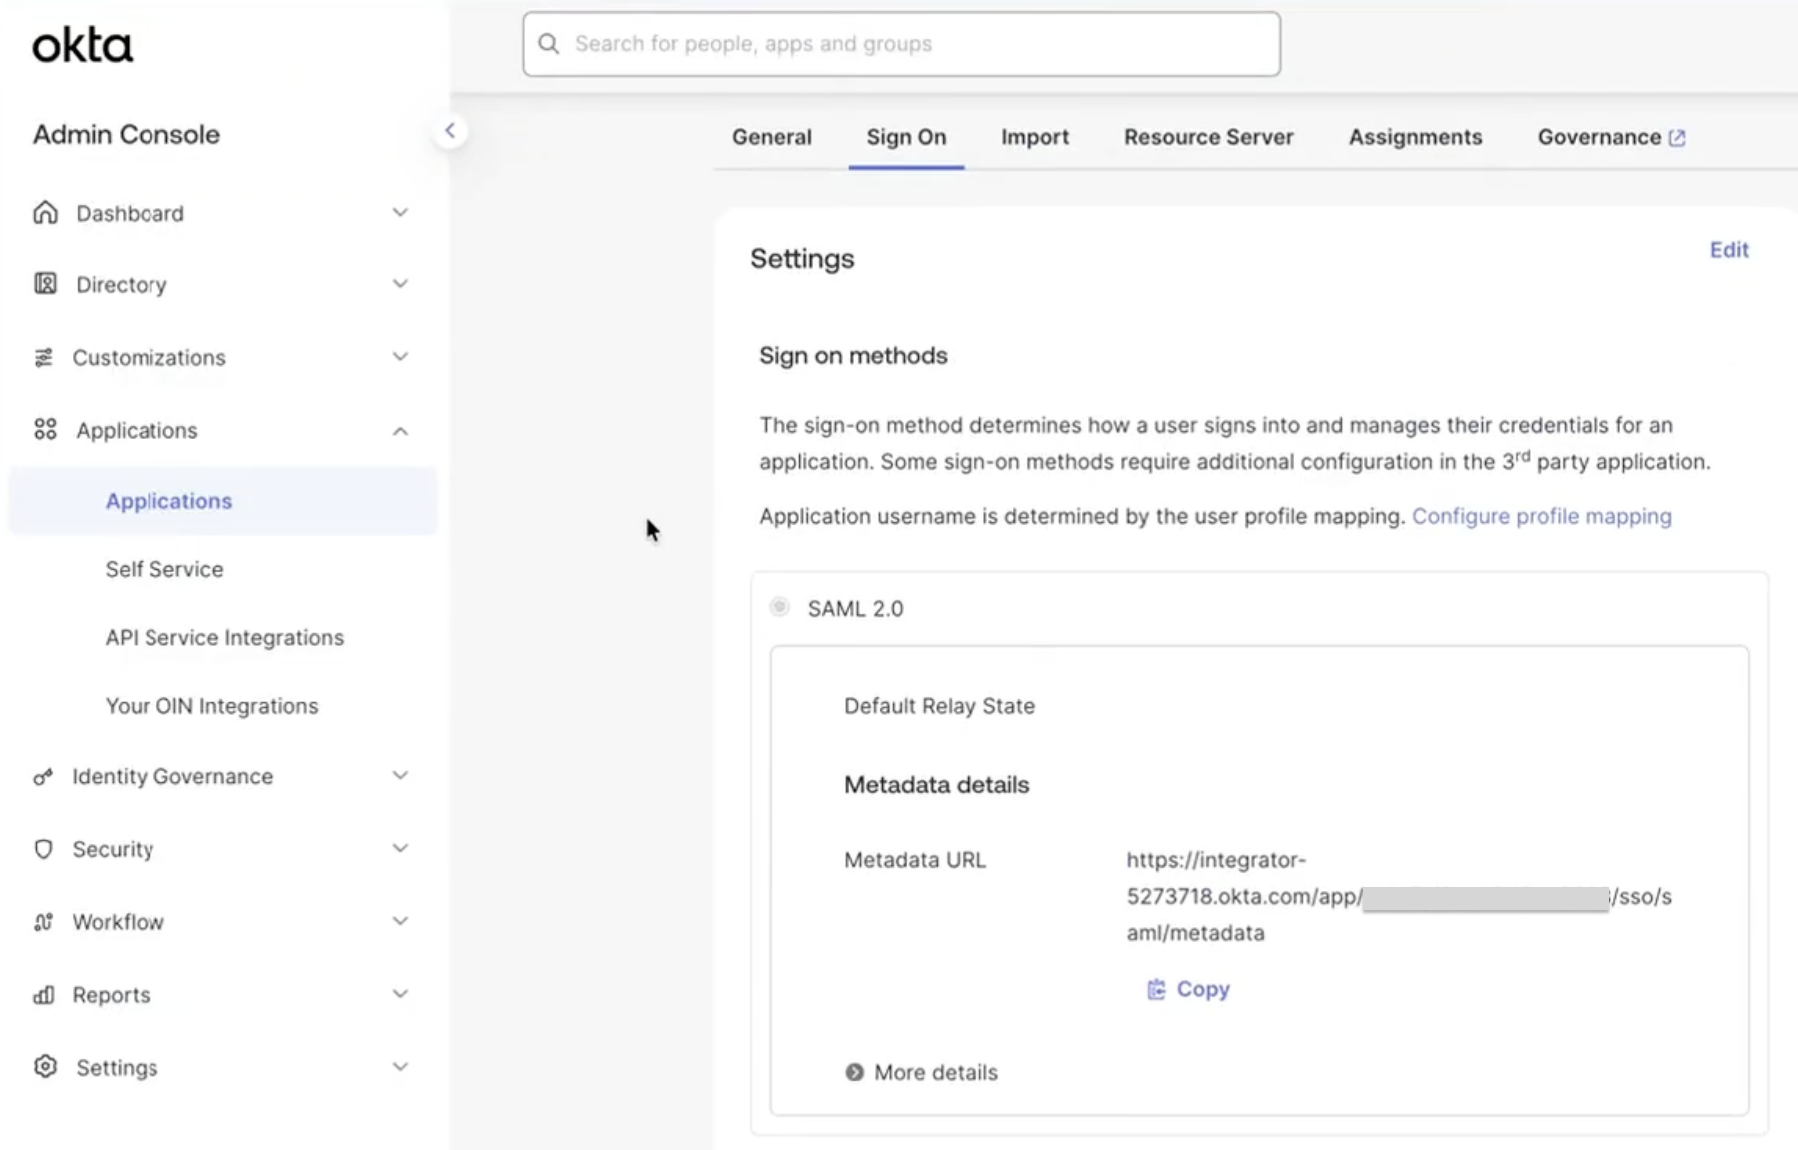Expand the Directory menu chevron
The width and height of the screenshot is (1798, 1150).
(400, 284)
